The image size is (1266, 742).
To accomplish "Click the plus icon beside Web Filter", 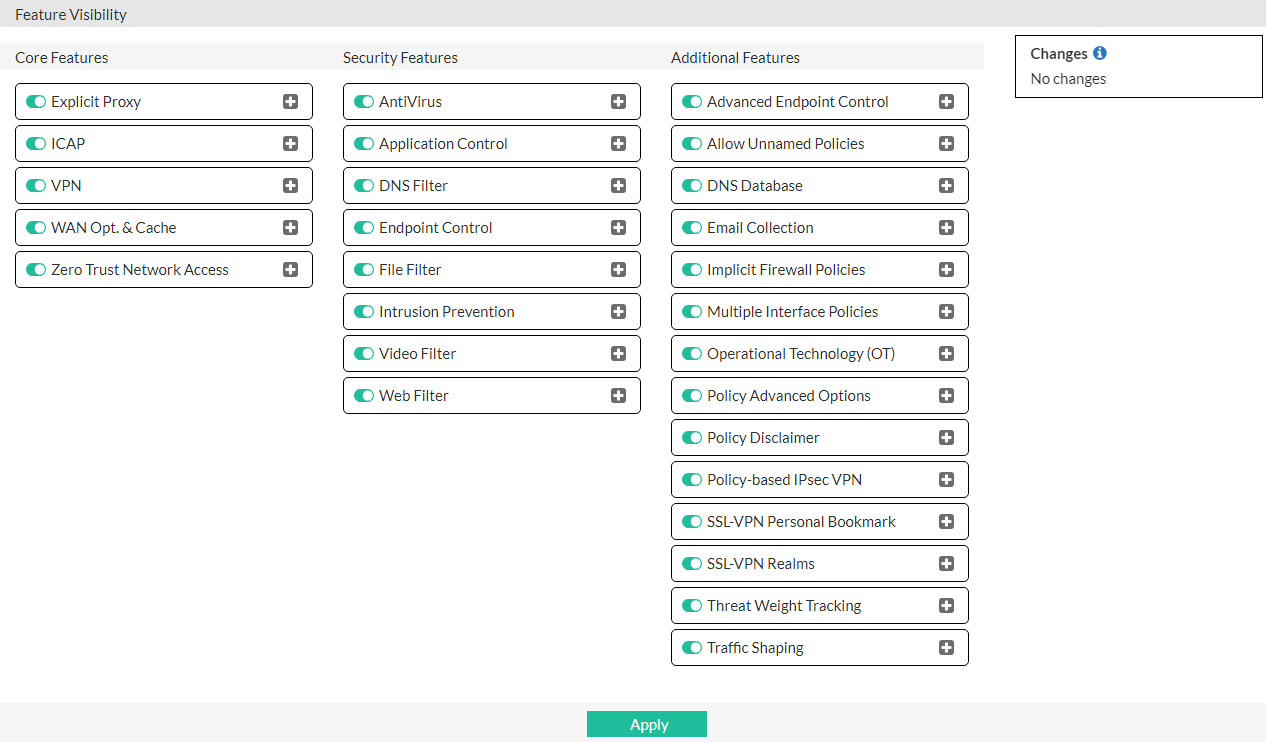I will [618, 396].
